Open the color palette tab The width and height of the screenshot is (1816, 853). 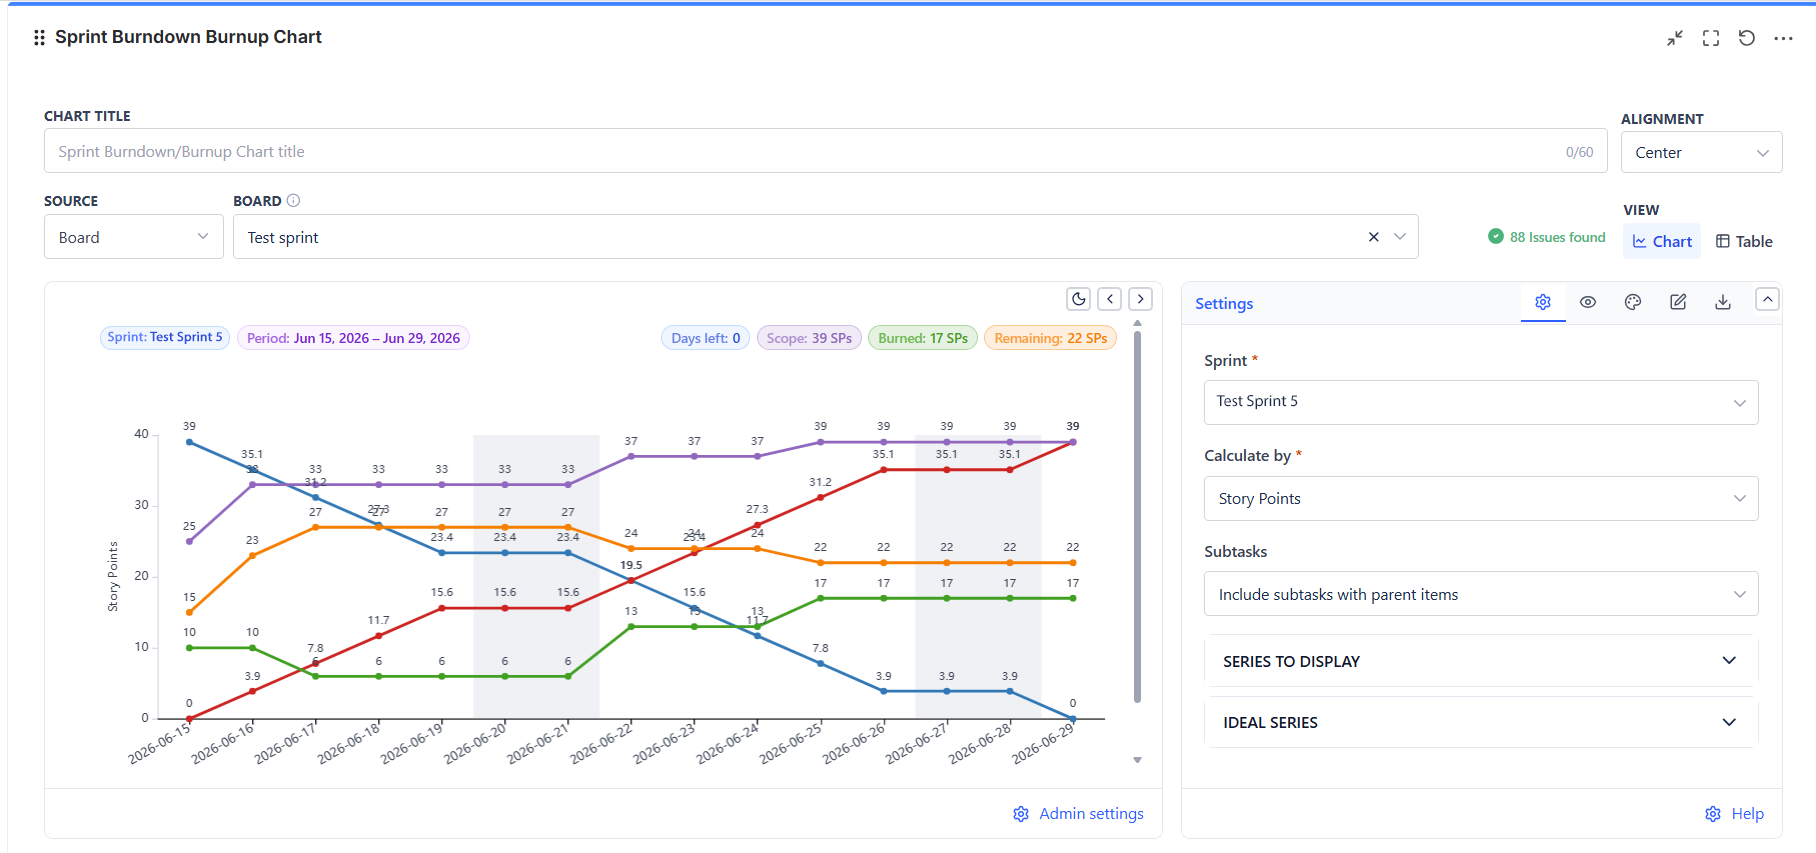[1633, 302]
